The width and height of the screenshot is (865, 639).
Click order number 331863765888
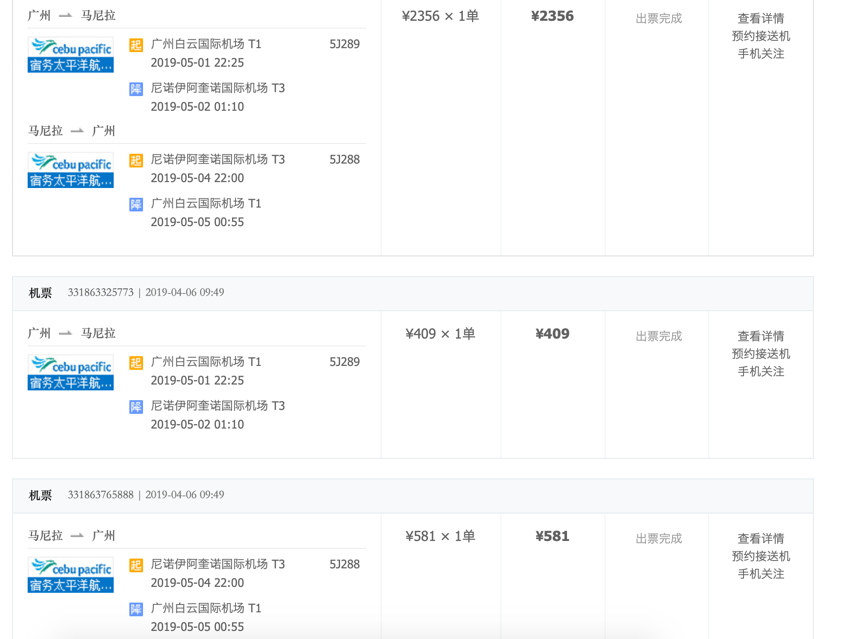pos(100,495)
